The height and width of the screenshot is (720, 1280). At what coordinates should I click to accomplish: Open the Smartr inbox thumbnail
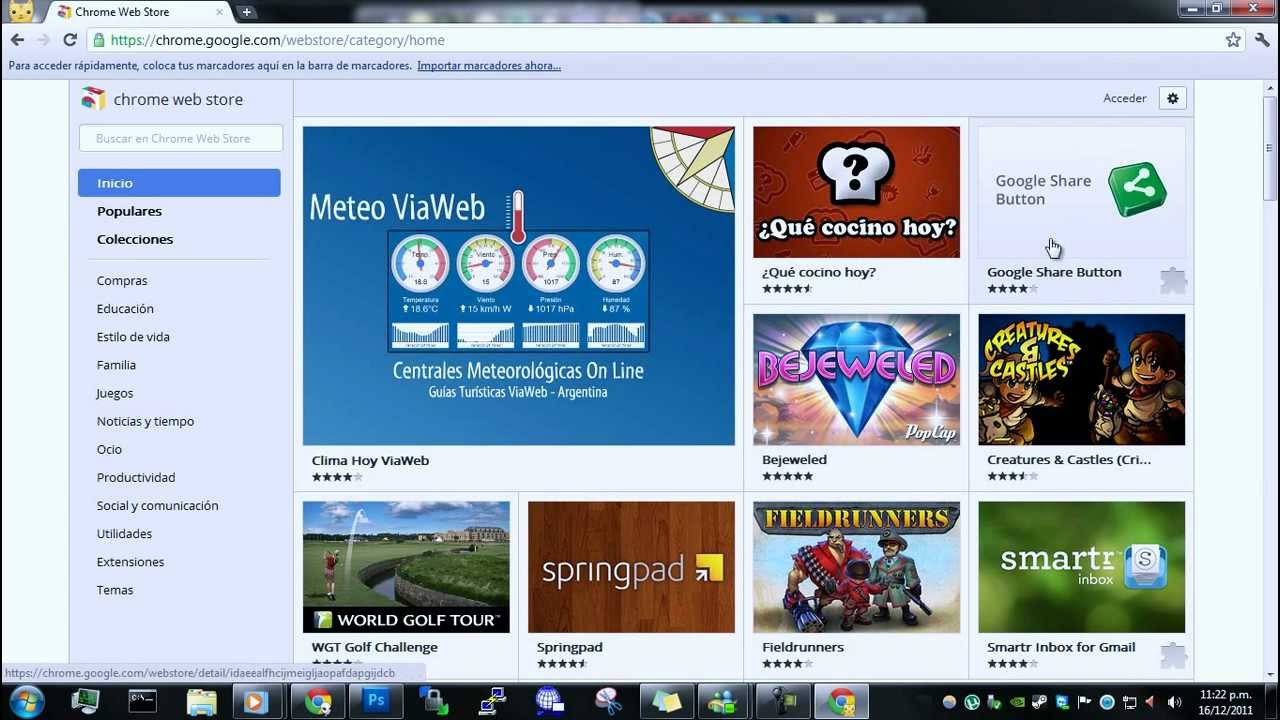click(x=1082, y=567)
